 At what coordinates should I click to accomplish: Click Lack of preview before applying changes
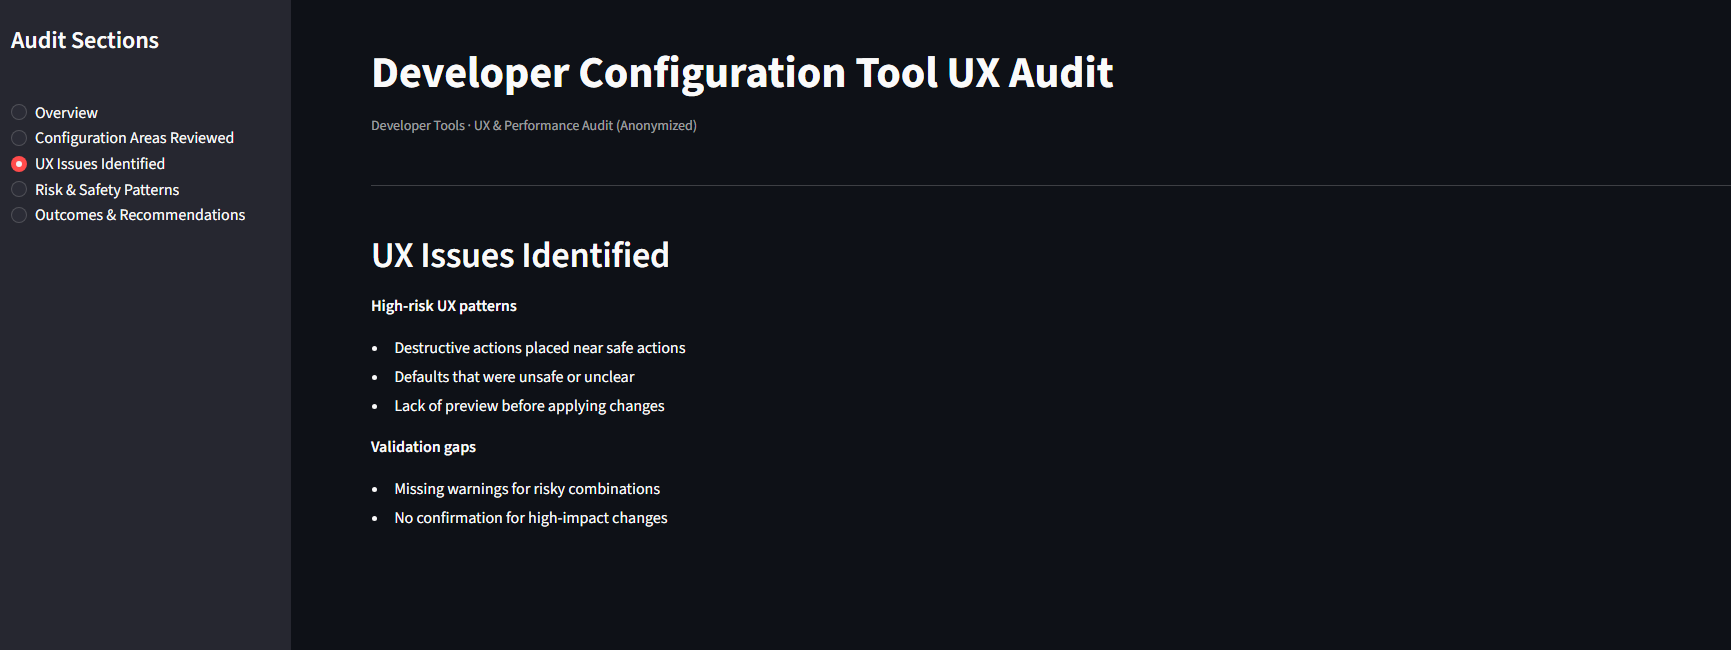click(x=529, y=406)
